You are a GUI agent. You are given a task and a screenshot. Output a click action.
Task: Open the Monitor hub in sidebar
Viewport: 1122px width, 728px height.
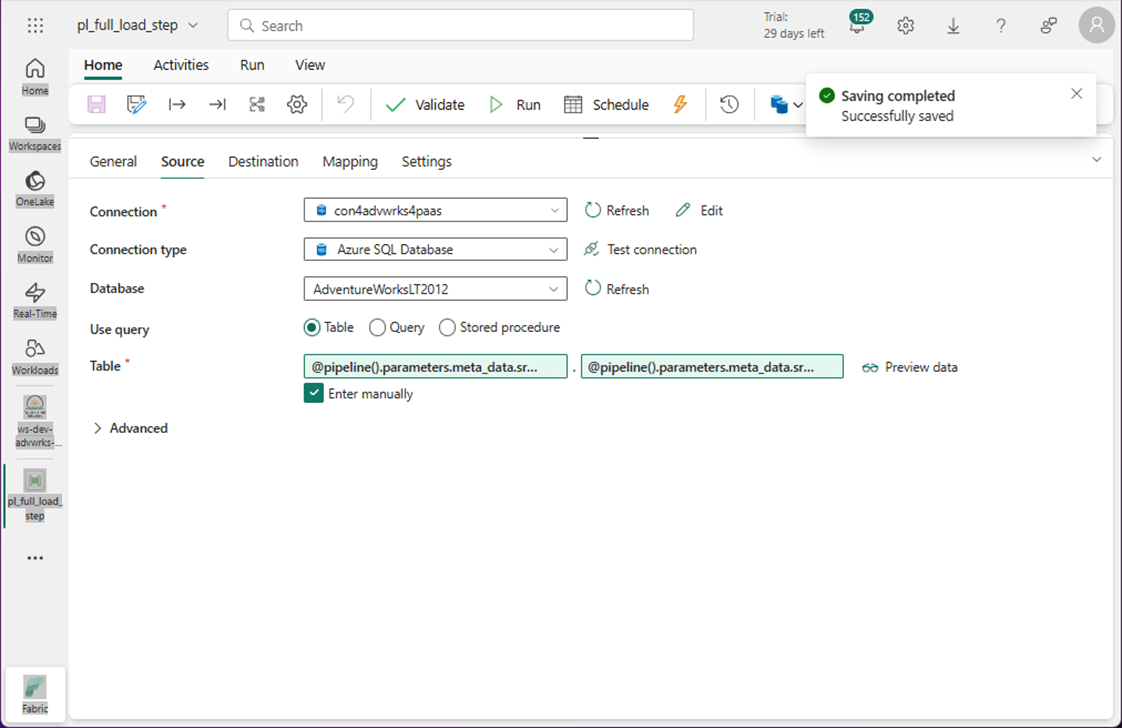coord(35,243)
